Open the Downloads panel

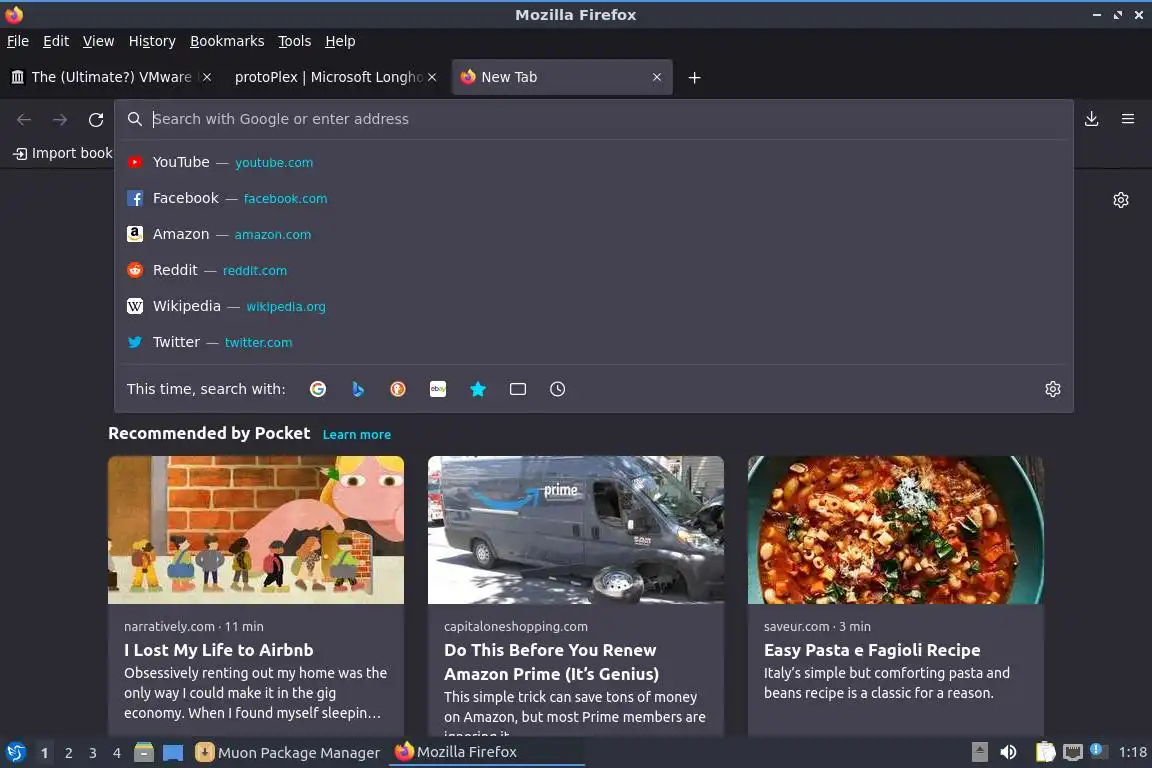click(x=1092, y=119)
